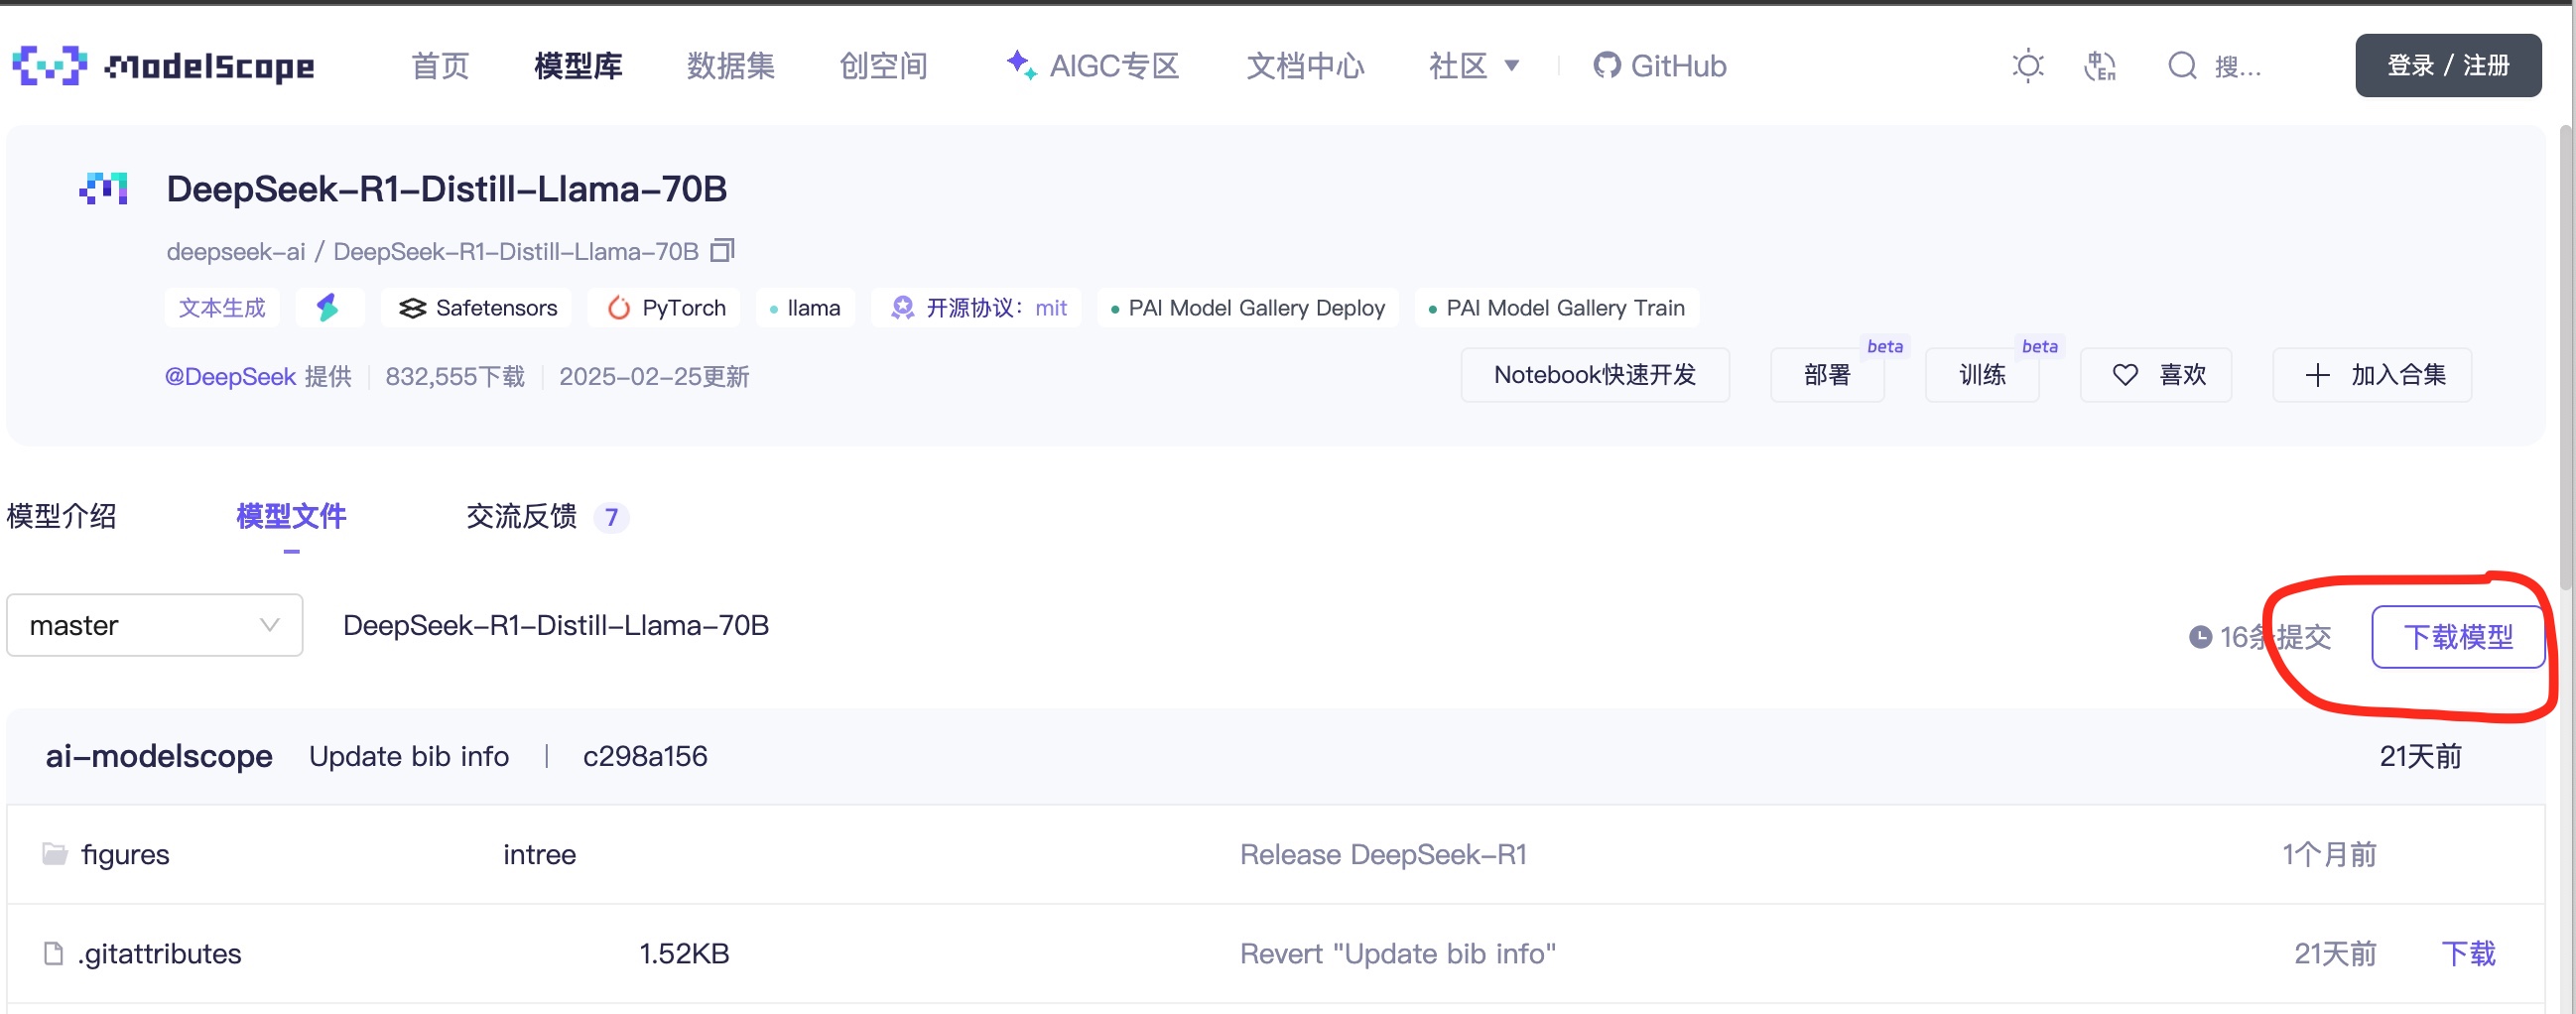Click the 登录 / 注册 button

coord(2448,66)
